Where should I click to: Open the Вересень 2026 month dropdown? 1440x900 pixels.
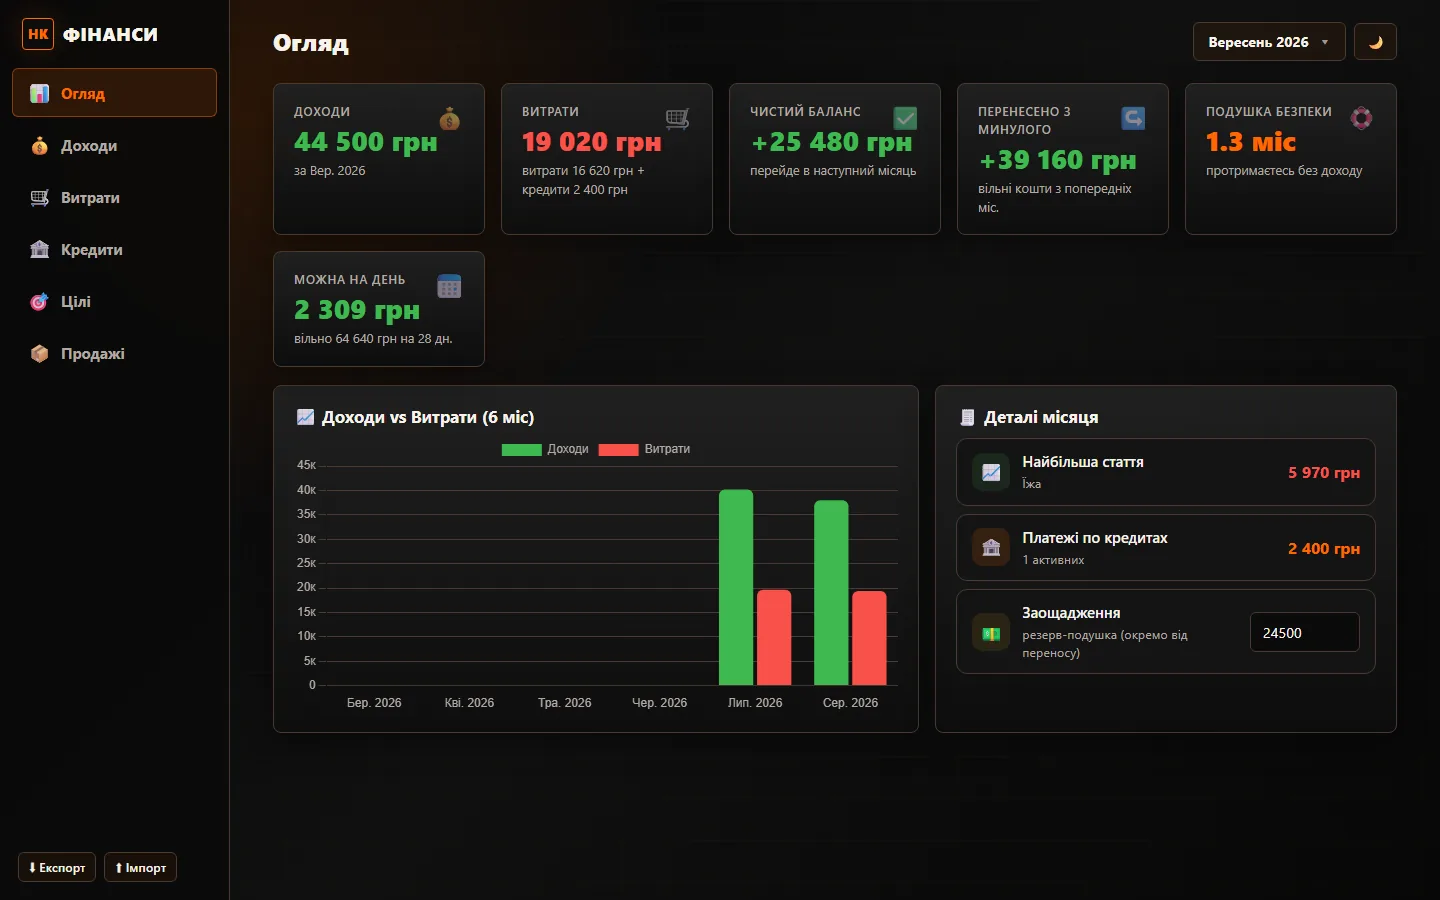click(x=1268, y=42)
